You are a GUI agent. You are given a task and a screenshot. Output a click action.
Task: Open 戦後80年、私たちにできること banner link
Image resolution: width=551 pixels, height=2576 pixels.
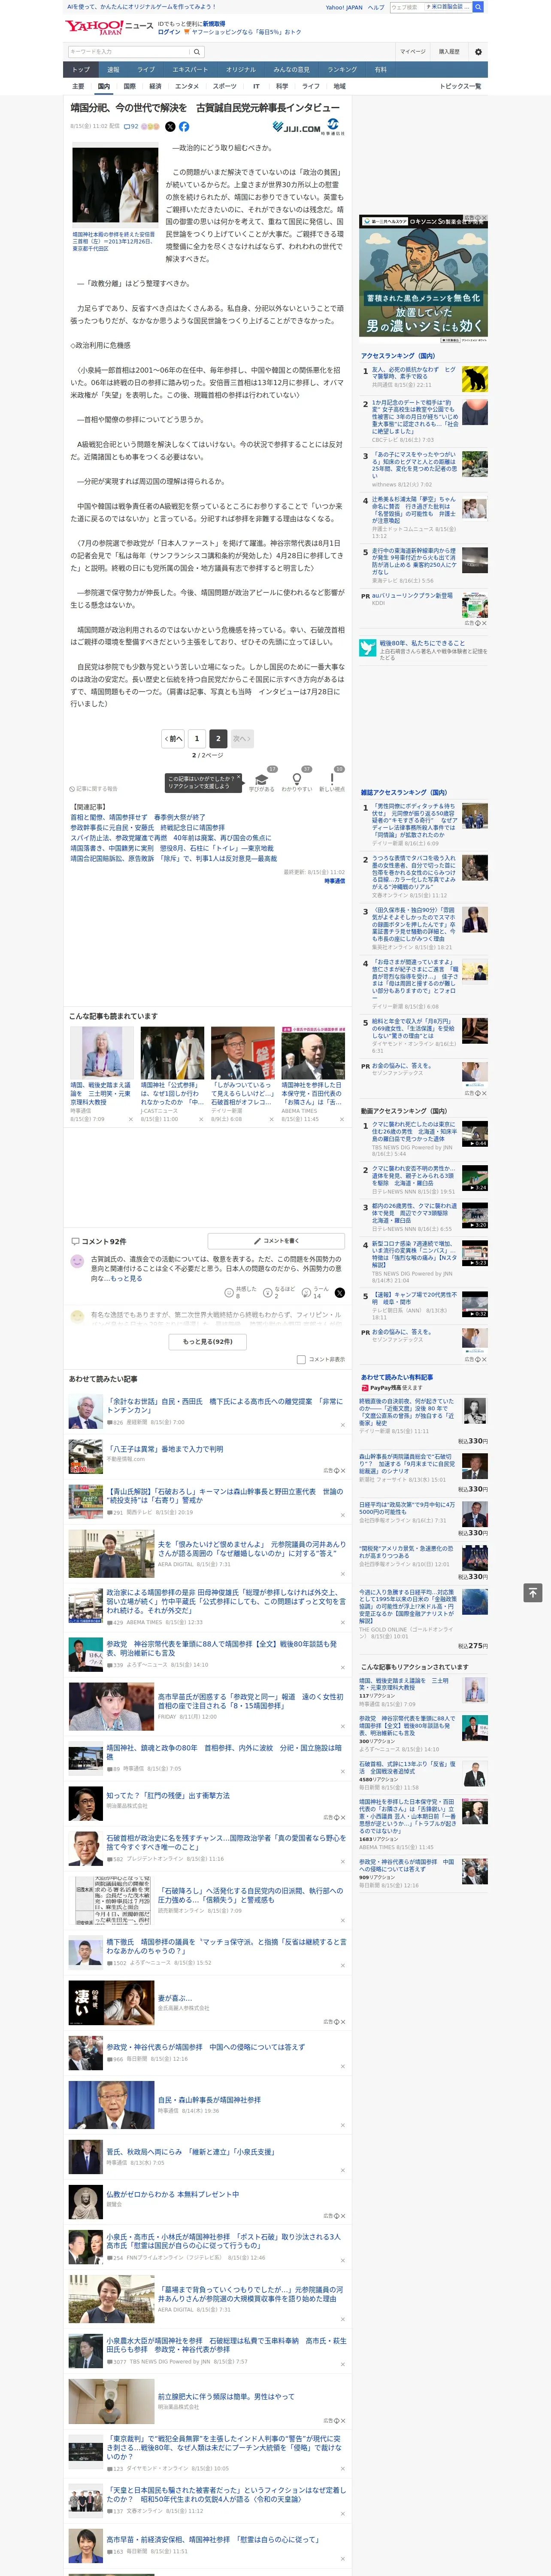pyautogui.click(x=423, y=650)
